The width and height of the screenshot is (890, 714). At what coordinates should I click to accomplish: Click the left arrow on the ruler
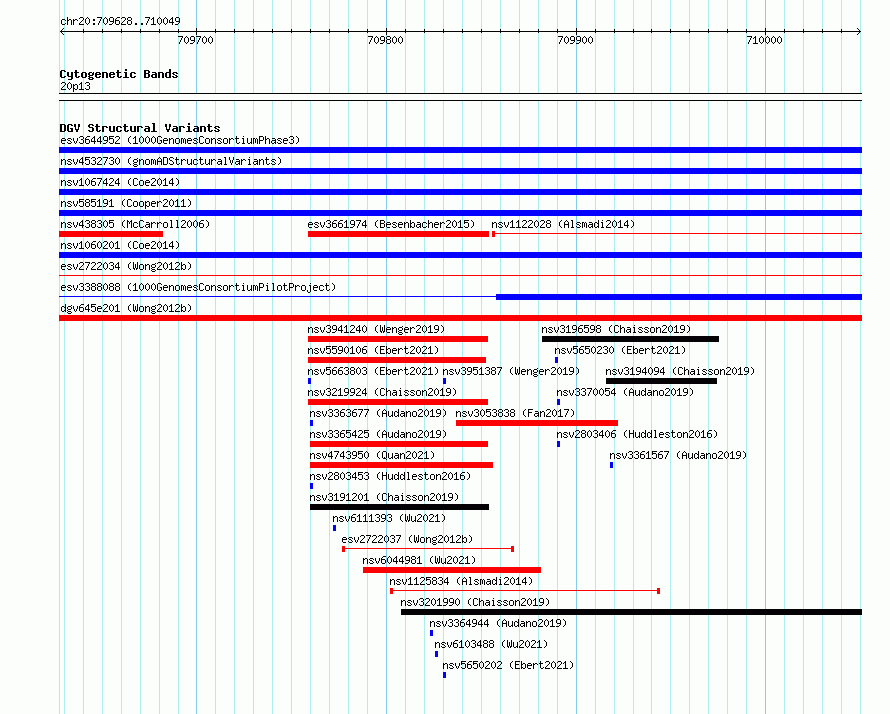click(x=62, y=32)
